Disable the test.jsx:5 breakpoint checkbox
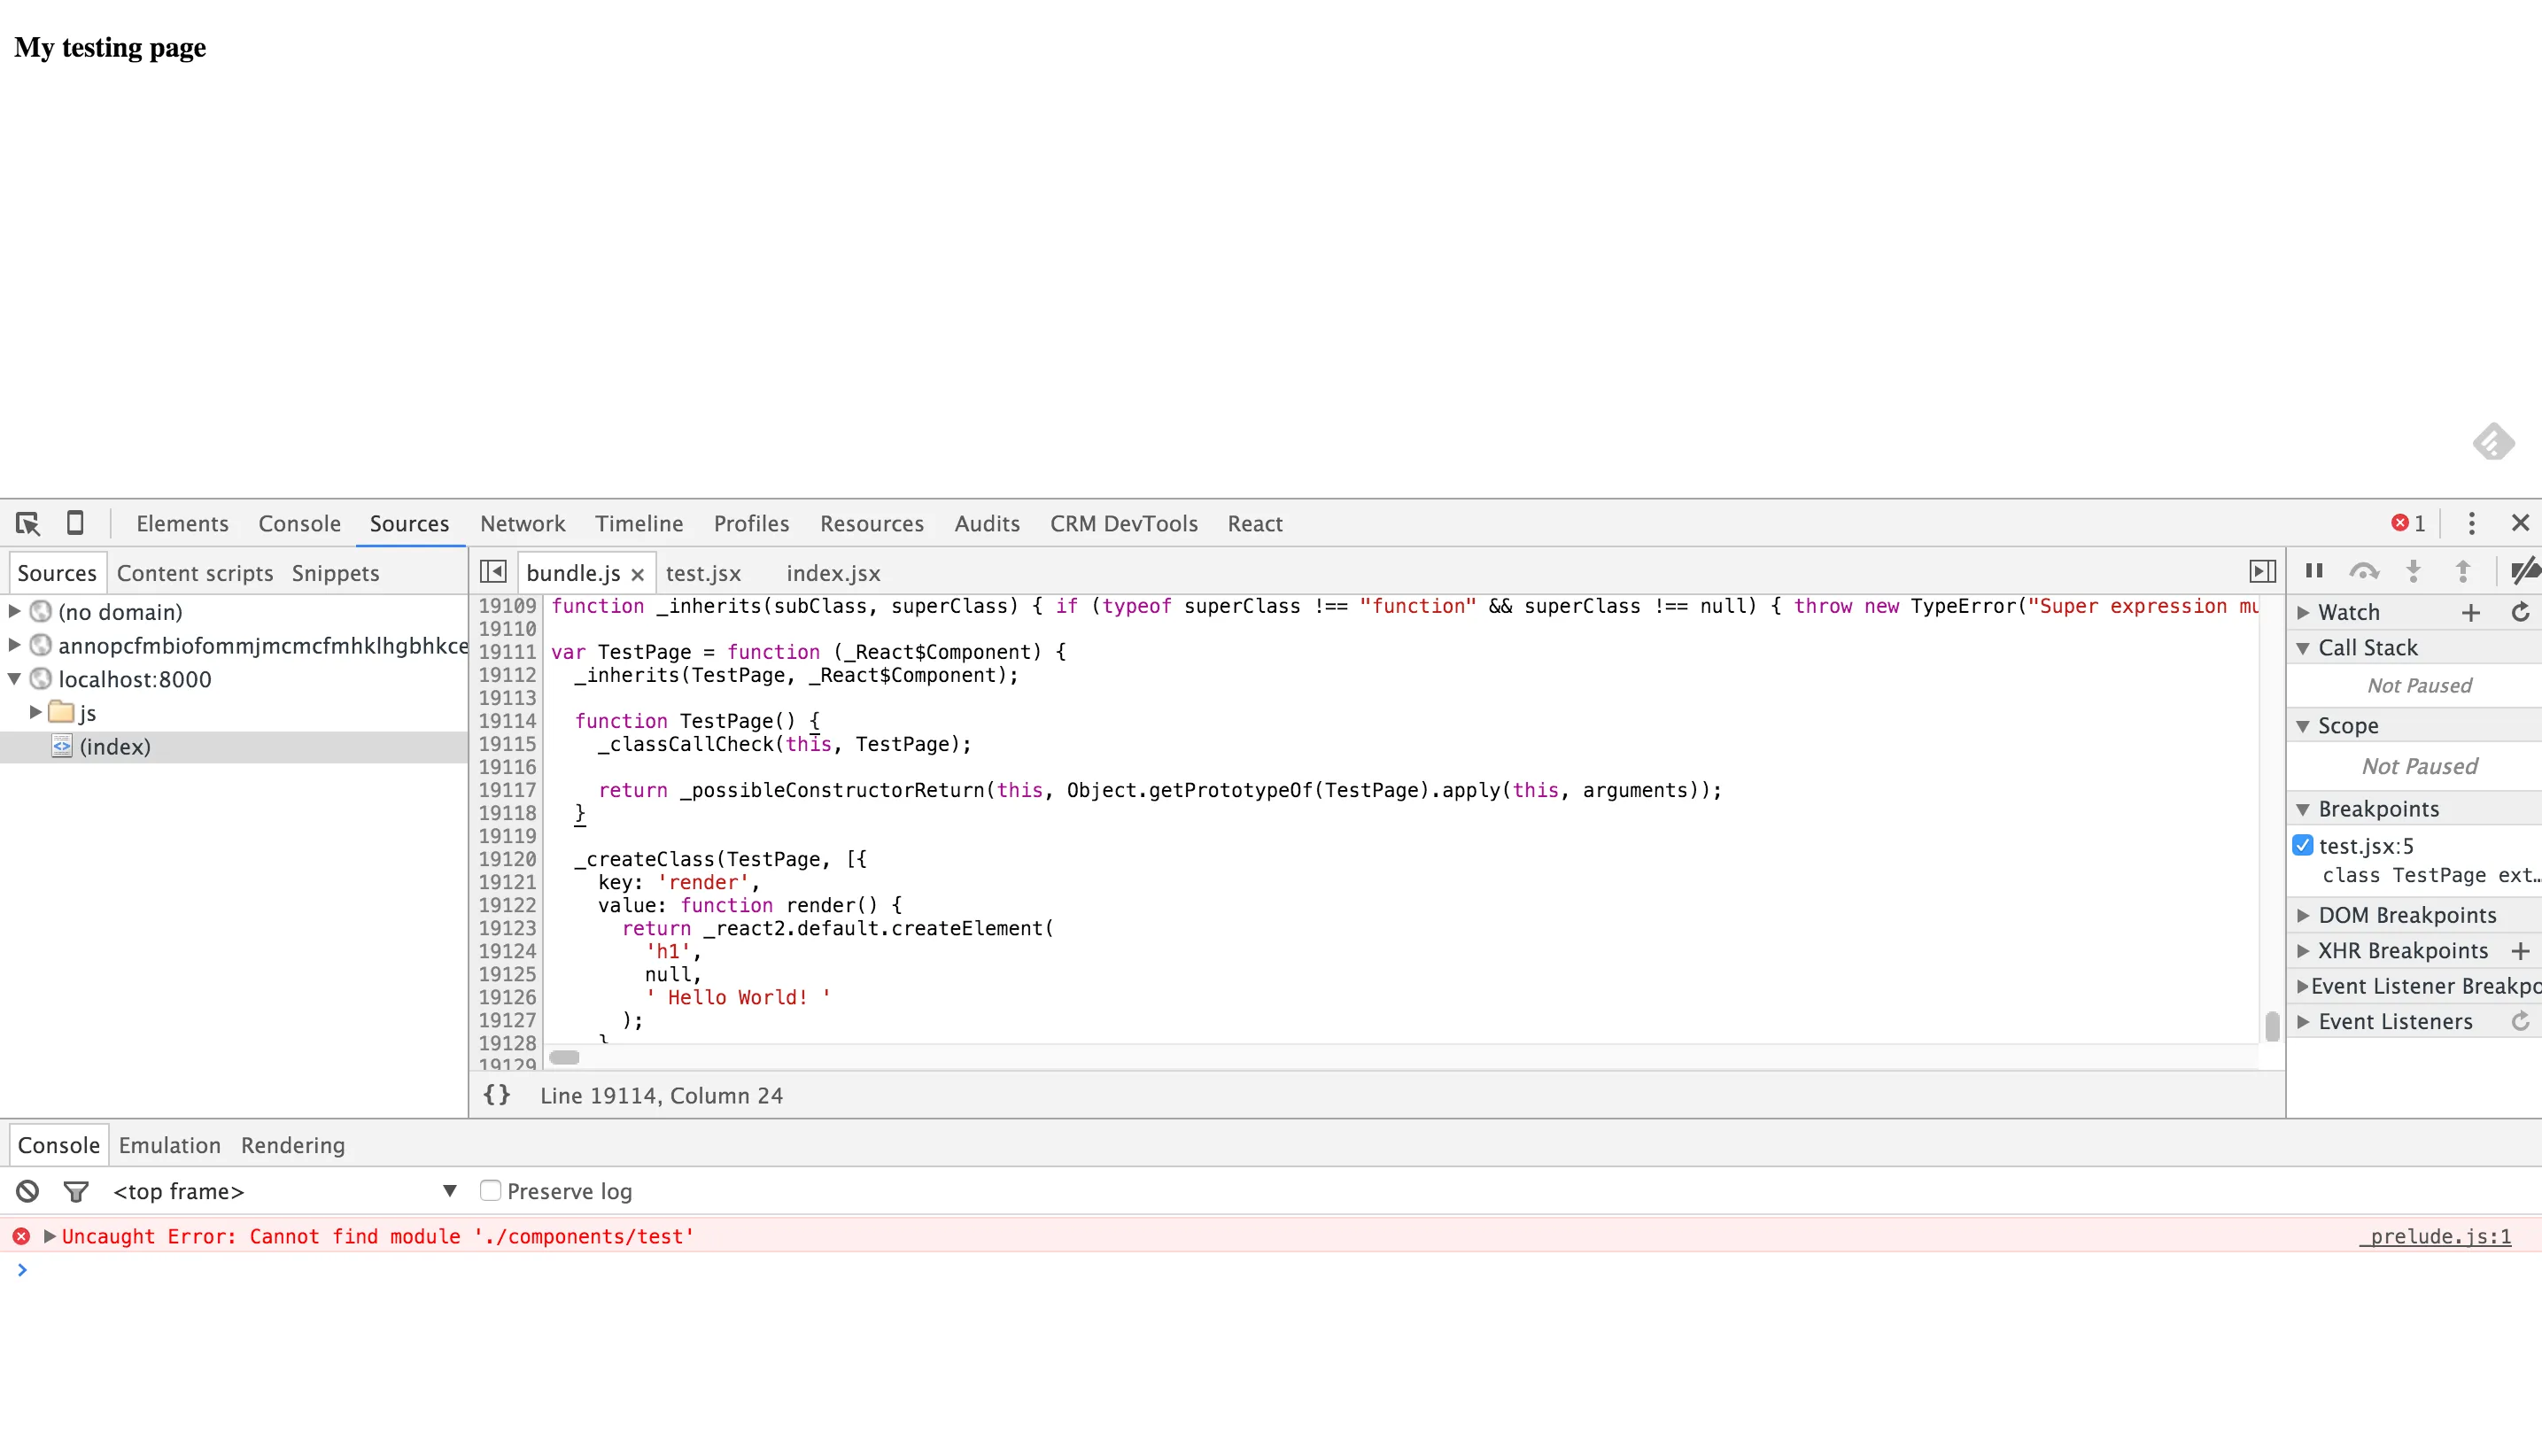Viewport: 2542px width, 1456px height. [x=2303, y=846]
